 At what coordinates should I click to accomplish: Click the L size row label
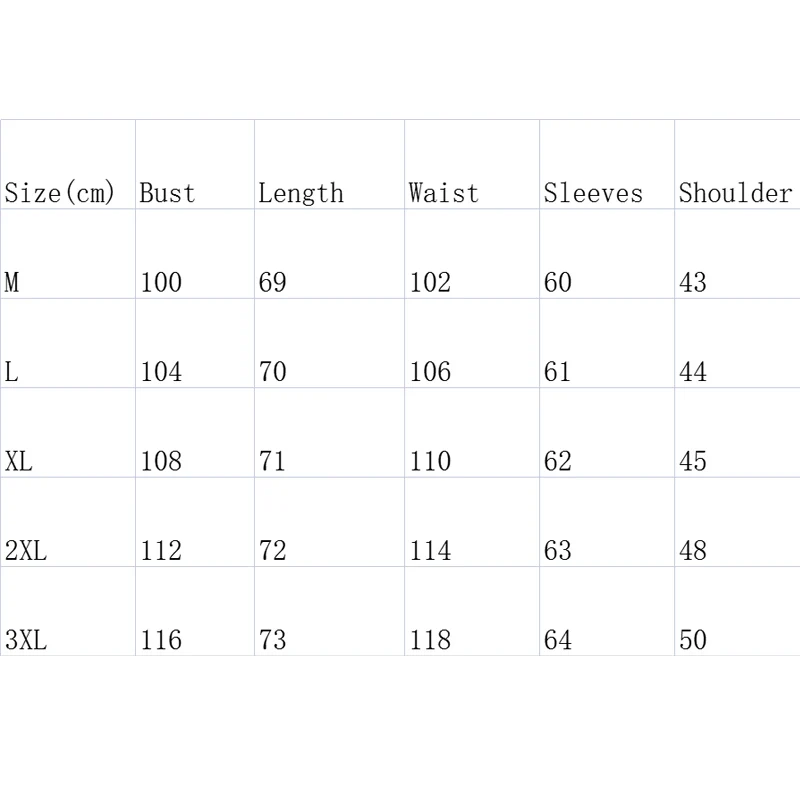[x=68, y=343]
